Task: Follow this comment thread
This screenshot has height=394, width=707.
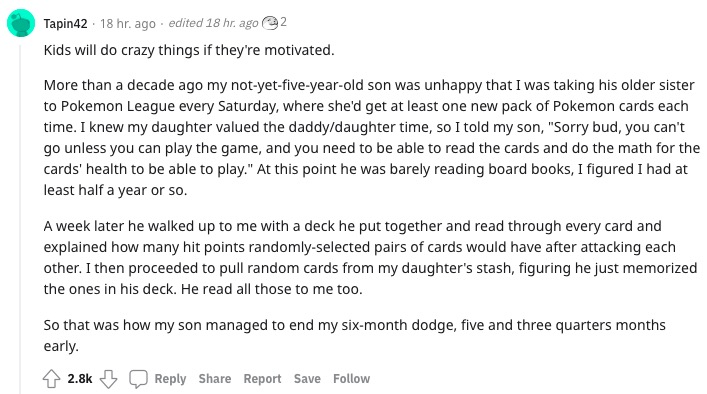Action: (351, 379)
